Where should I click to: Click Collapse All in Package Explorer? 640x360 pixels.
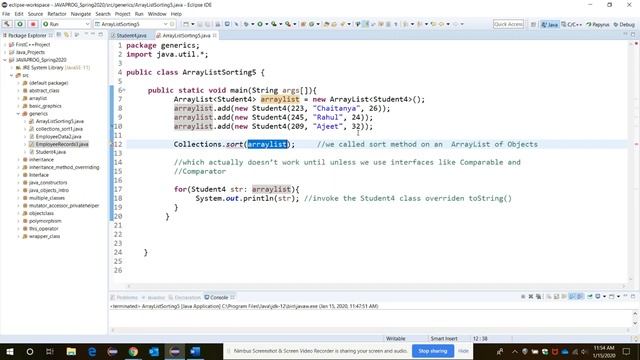(59, 35)
